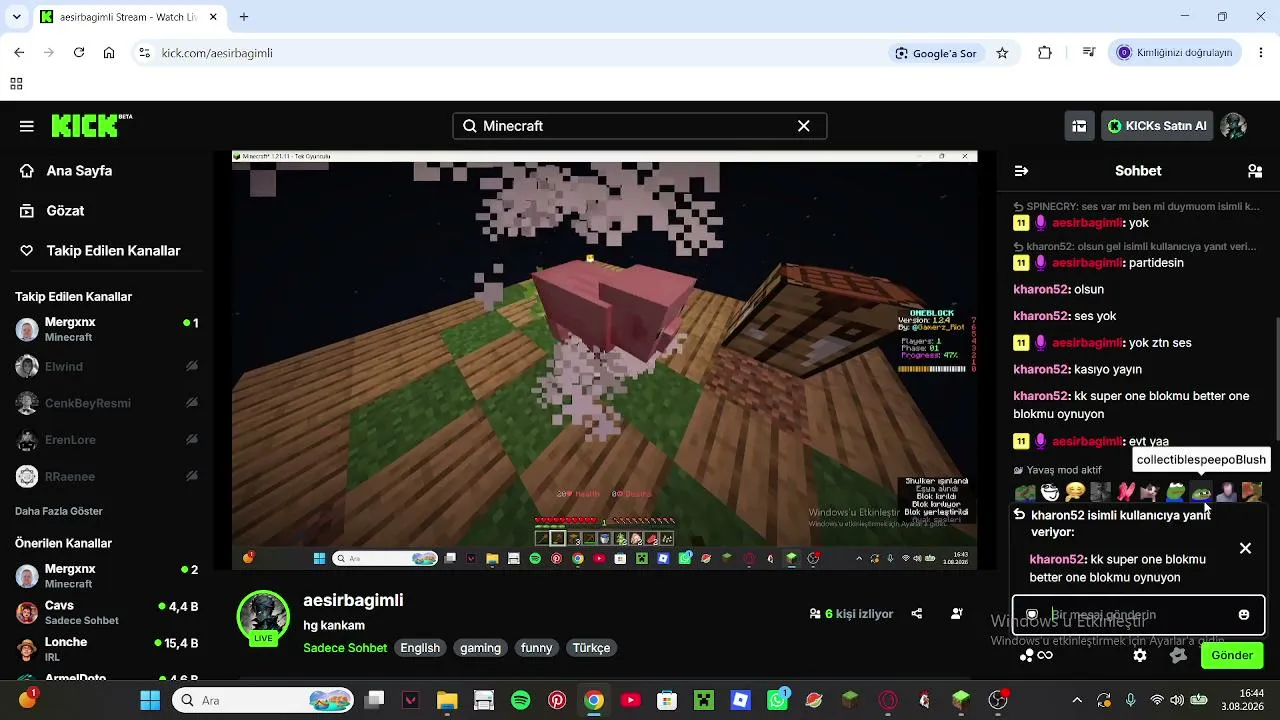The image size is (1280, 720).
Task: Open recommended channel Cavs
Action: point(106,613)
